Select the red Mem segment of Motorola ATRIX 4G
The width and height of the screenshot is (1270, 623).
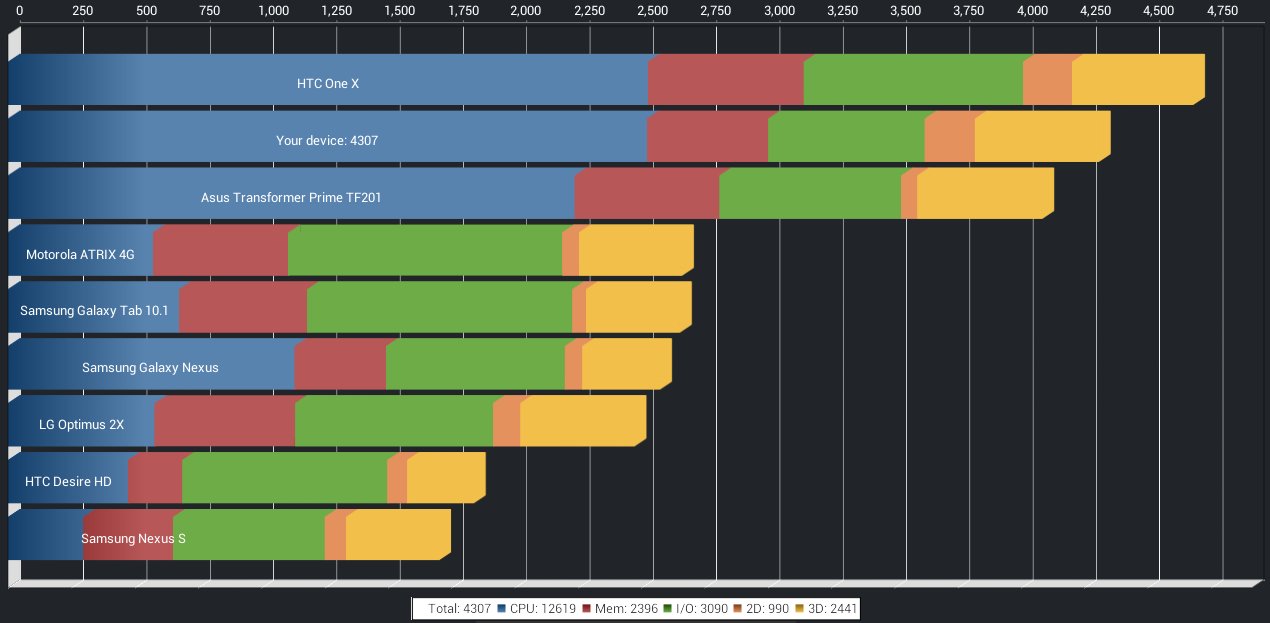[x=220, y=251]
